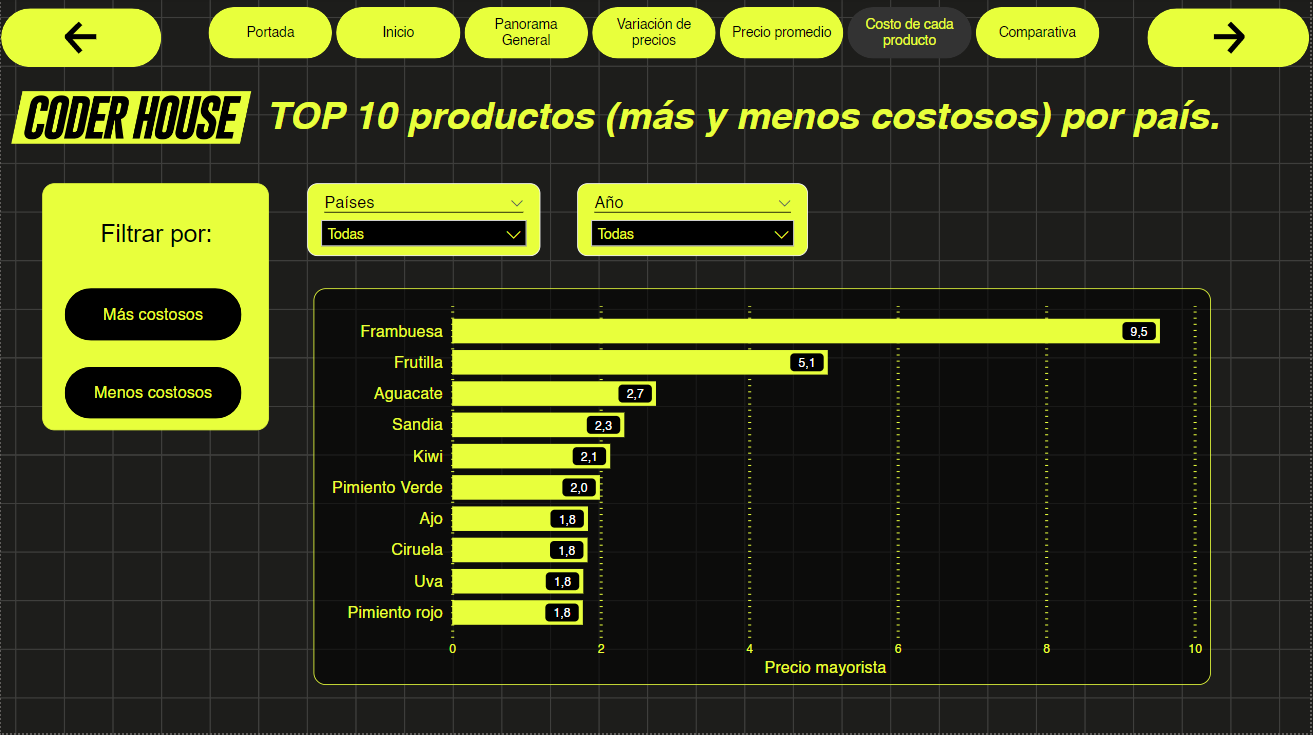The width and height of the screenshot is (1313, 735).
Task: Expand the Todas combo box under Año
Action: [x=692, y=233]
